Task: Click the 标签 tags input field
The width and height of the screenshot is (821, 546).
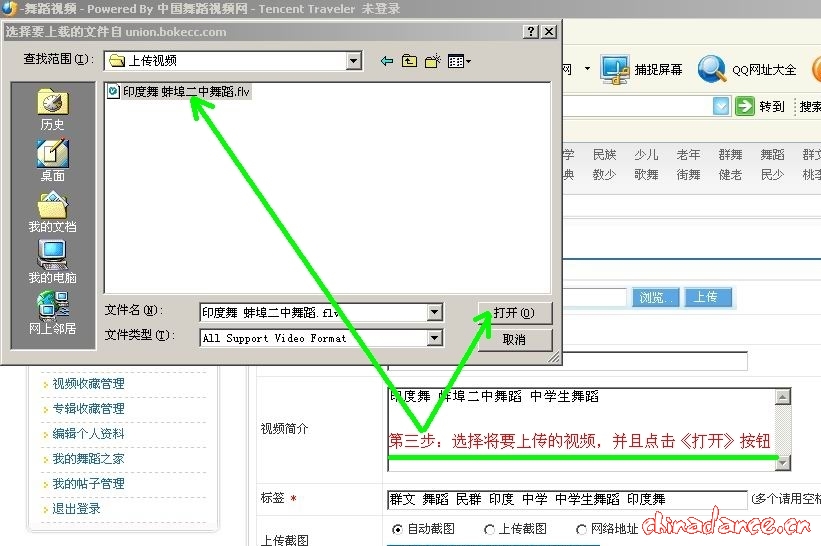Action: click(x=567, y=499)
